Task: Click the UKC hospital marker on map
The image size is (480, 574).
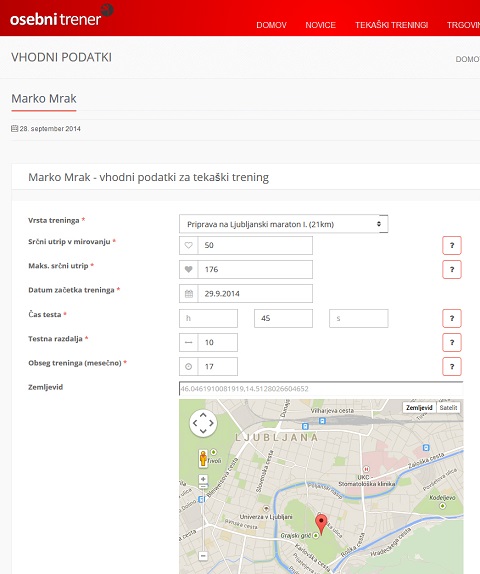Action: (x=366, y=469)
